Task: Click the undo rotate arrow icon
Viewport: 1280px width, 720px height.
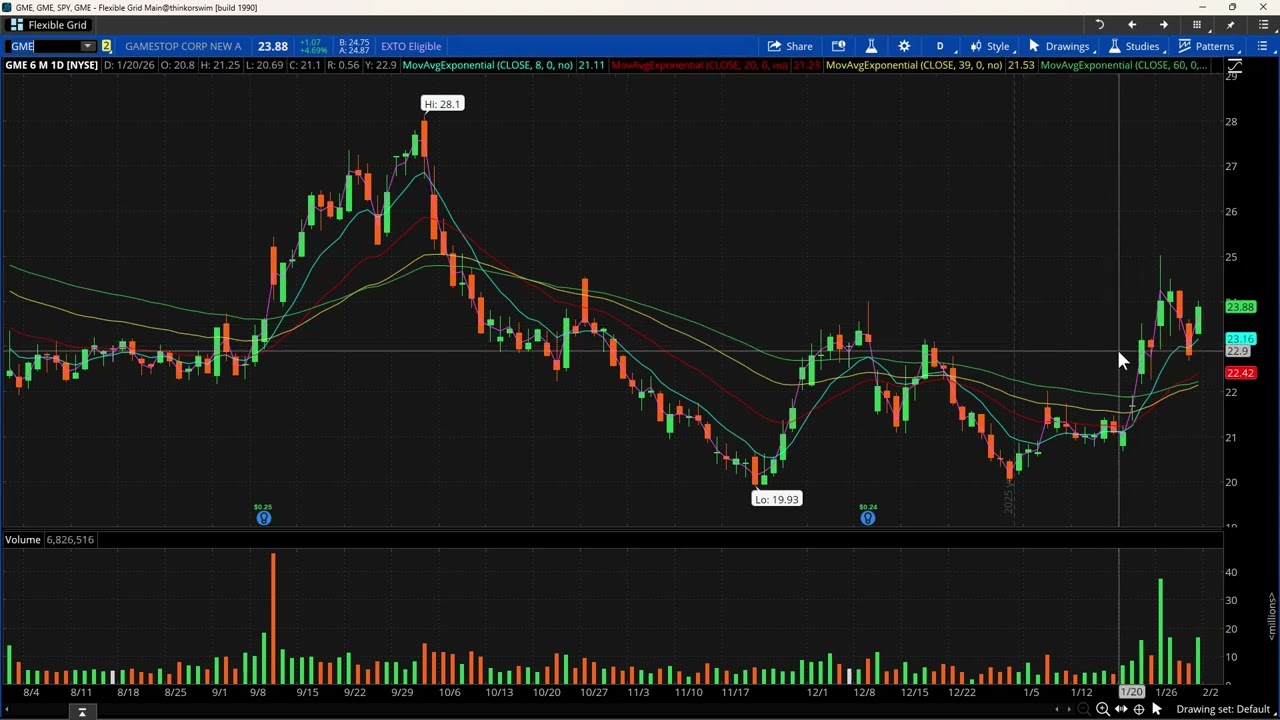Action: click(1099, 25)
